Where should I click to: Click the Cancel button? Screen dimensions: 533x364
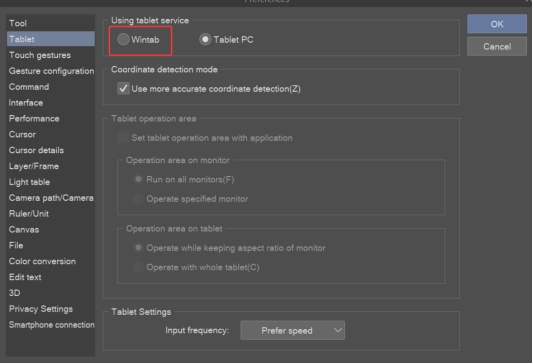497,47
